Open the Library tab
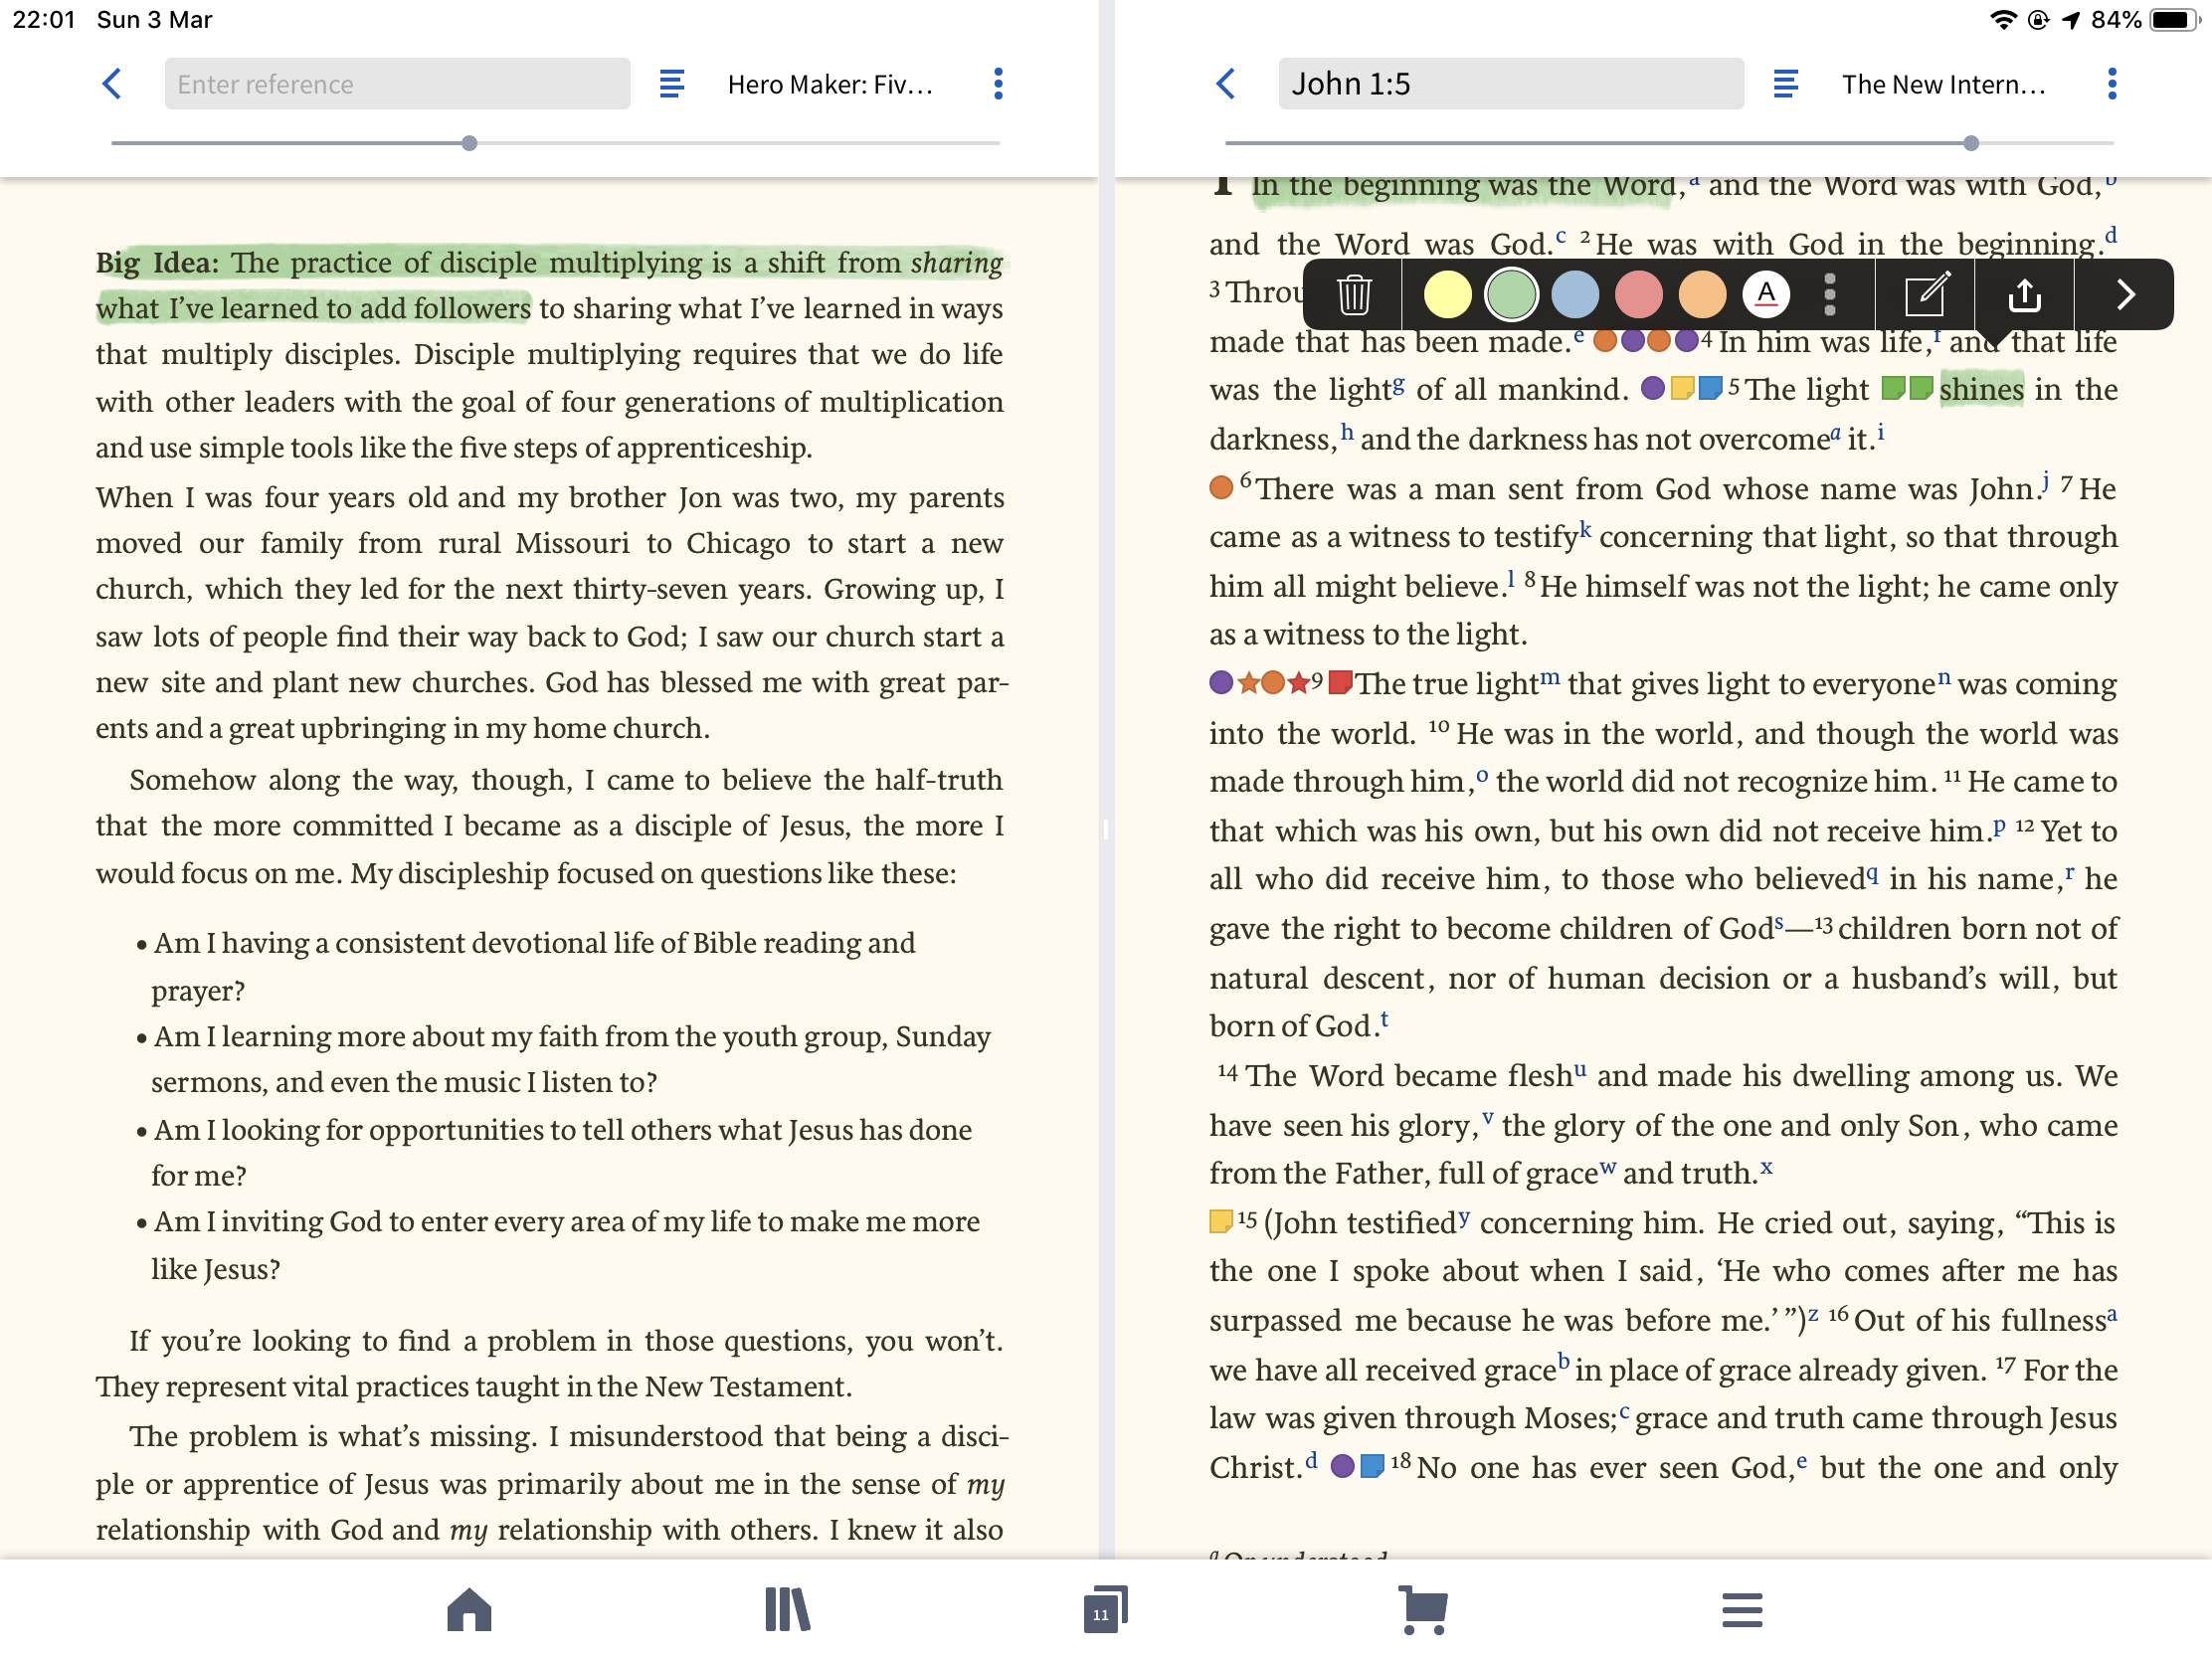The height and width of the screenshot is (1659, 2212). tap(787, 1610)
